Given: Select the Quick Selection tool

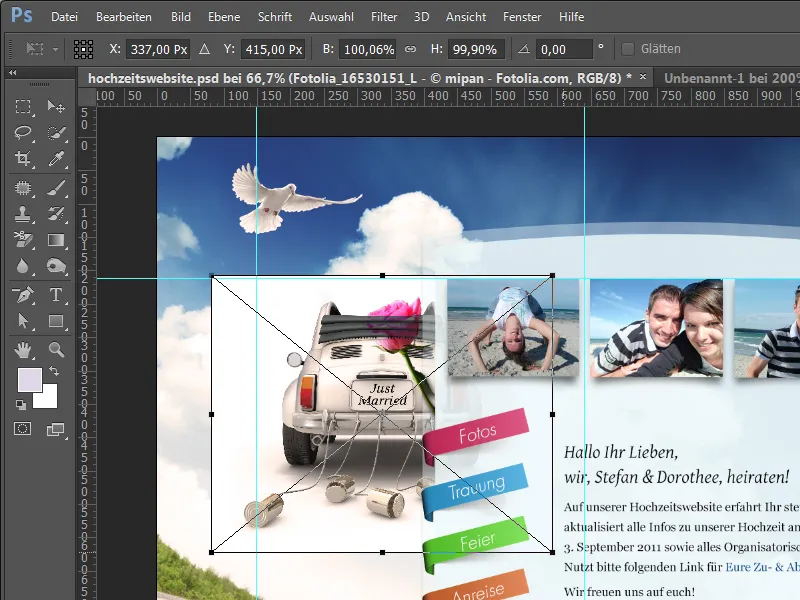Looking at the screenshot, I should [x=56, y=133].
